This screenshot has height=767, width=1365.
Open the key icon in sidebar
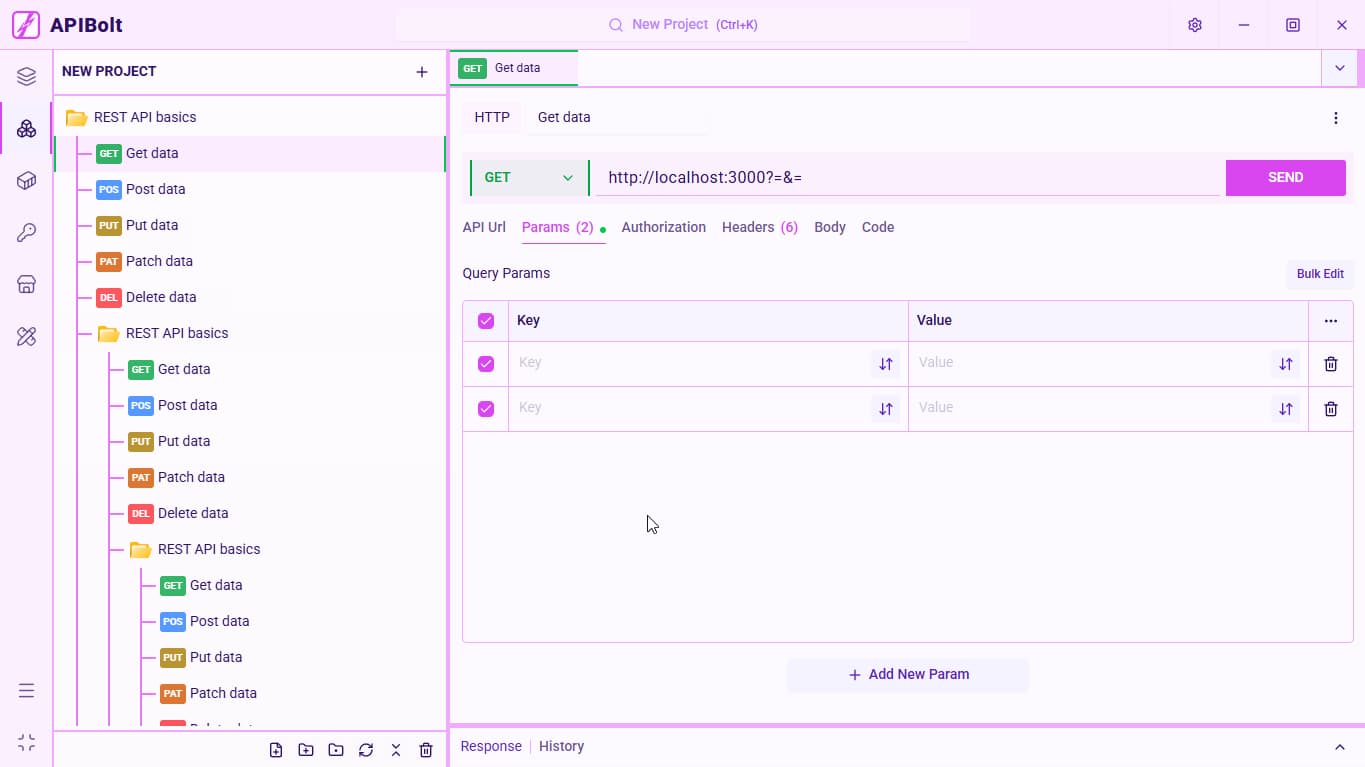pos(27,233)
